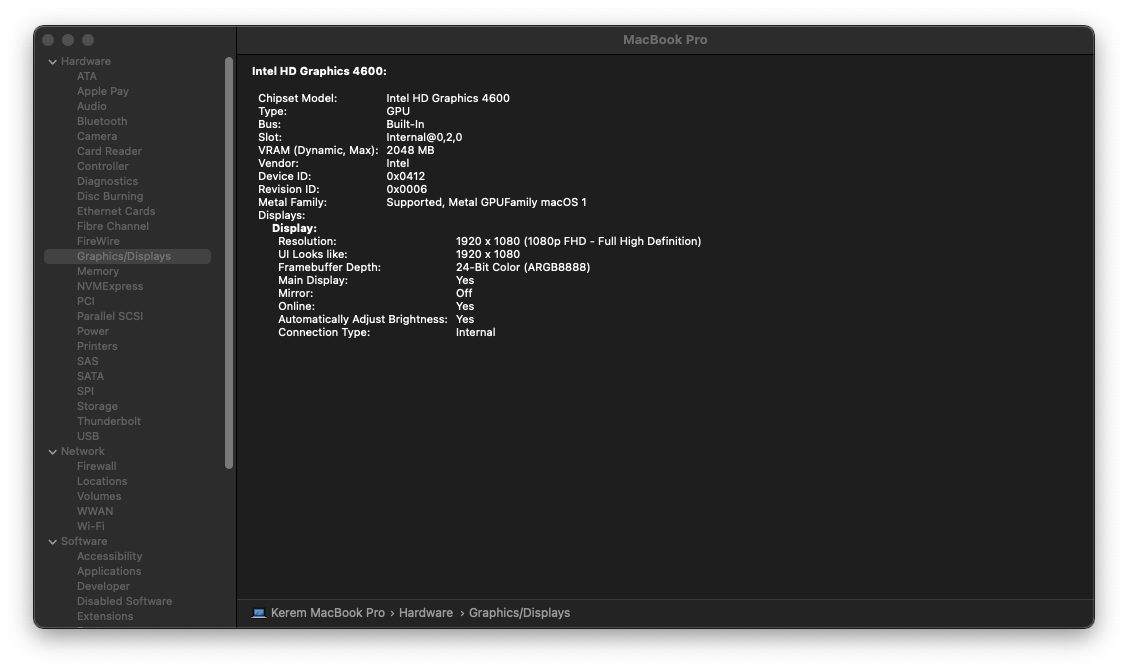
Task: Select Applications under Software
Action: coord(109,571)
